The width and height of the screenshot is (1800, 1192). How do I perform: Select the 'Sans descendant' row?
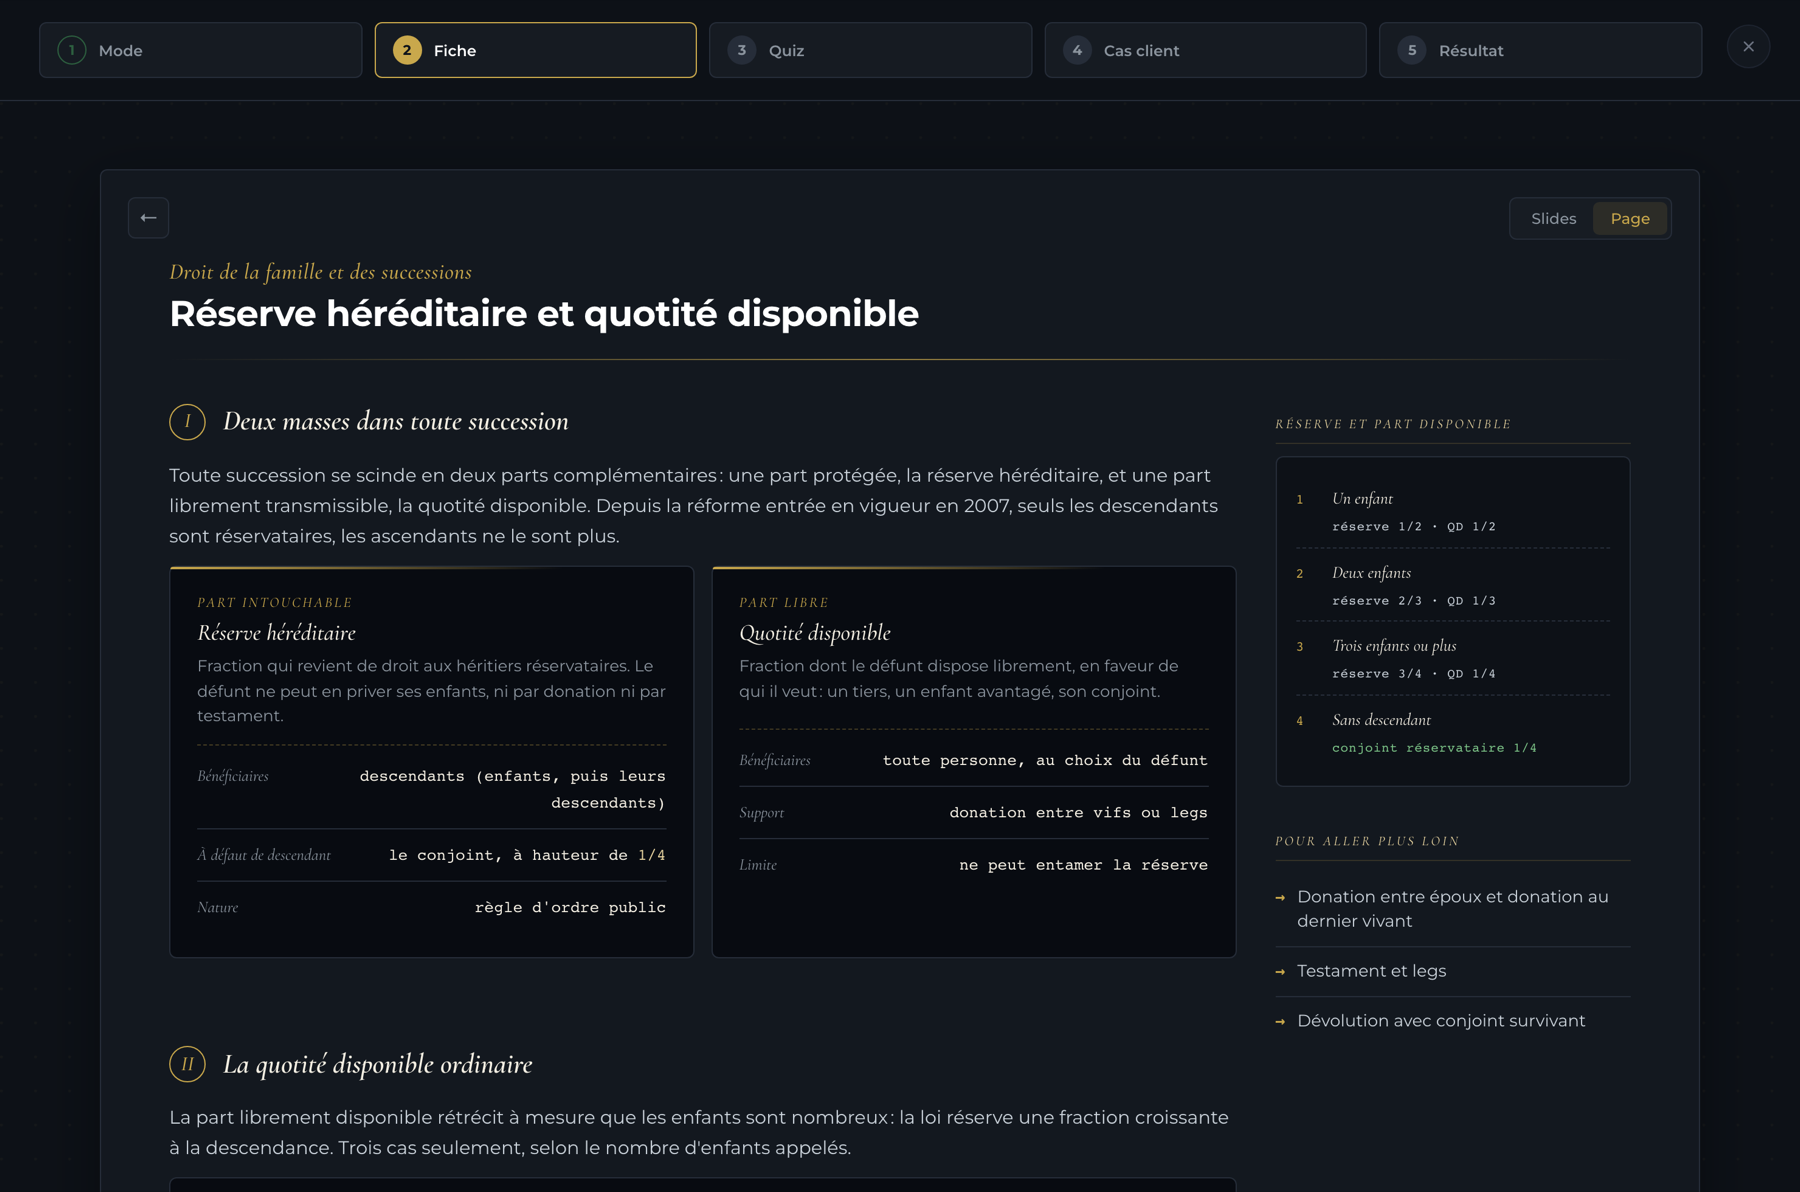tap(1453, 733)
